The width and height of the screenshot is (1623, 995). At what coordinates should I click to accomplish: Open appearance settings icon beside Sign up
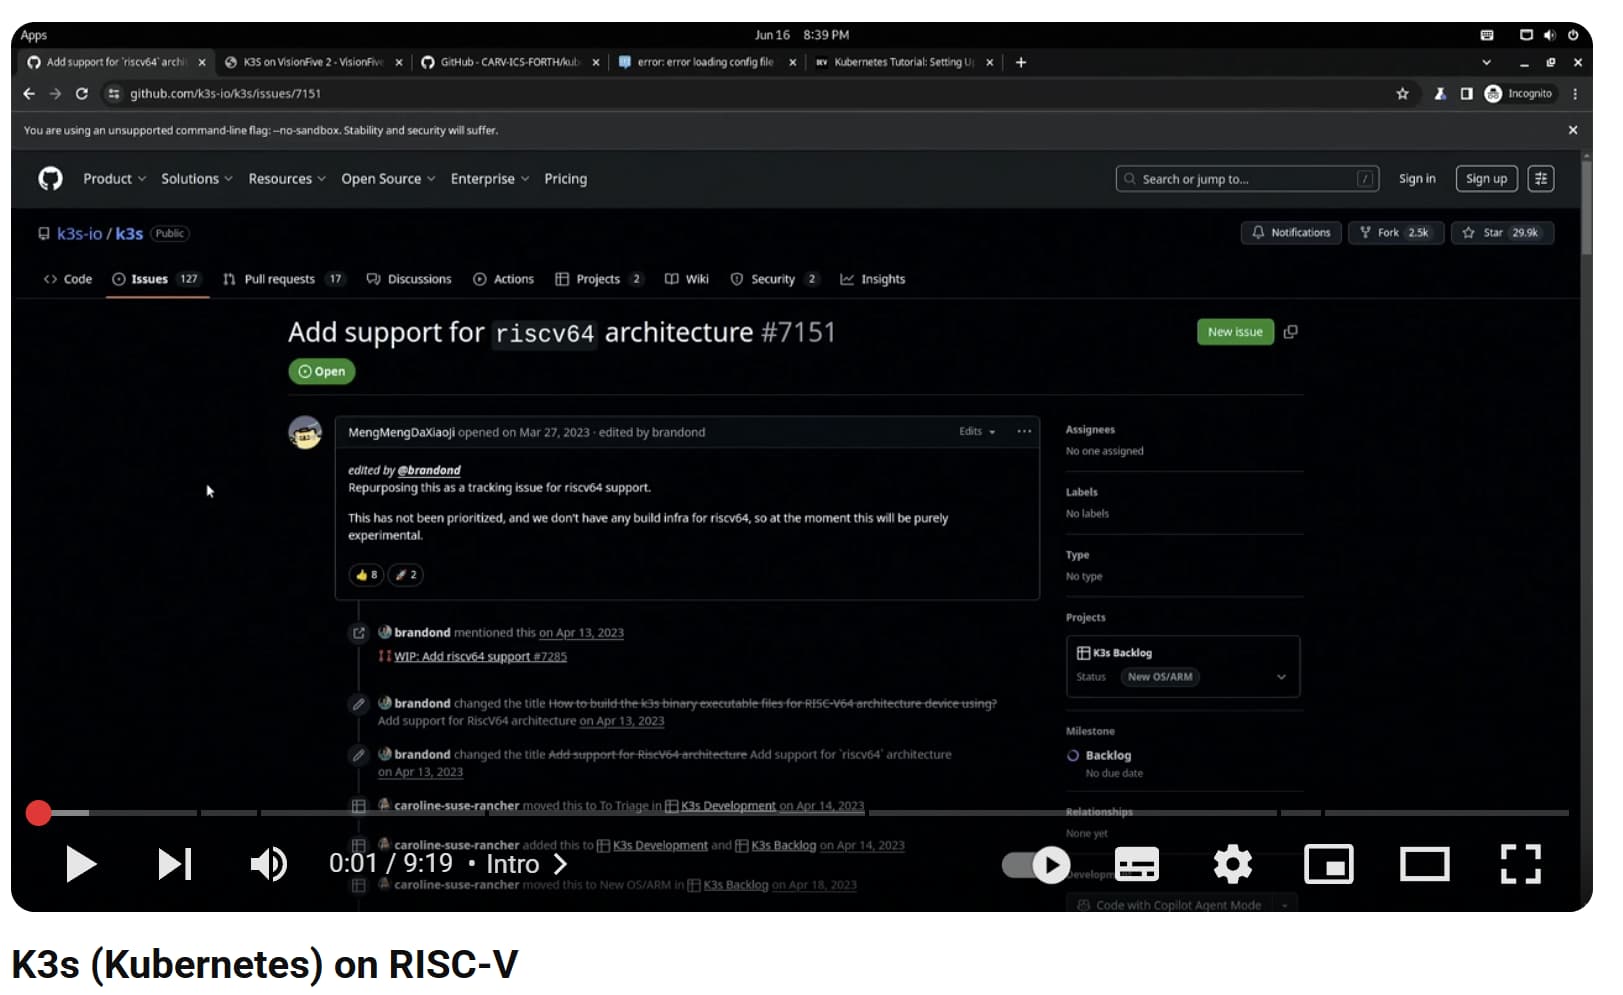tap(1541, 179)
